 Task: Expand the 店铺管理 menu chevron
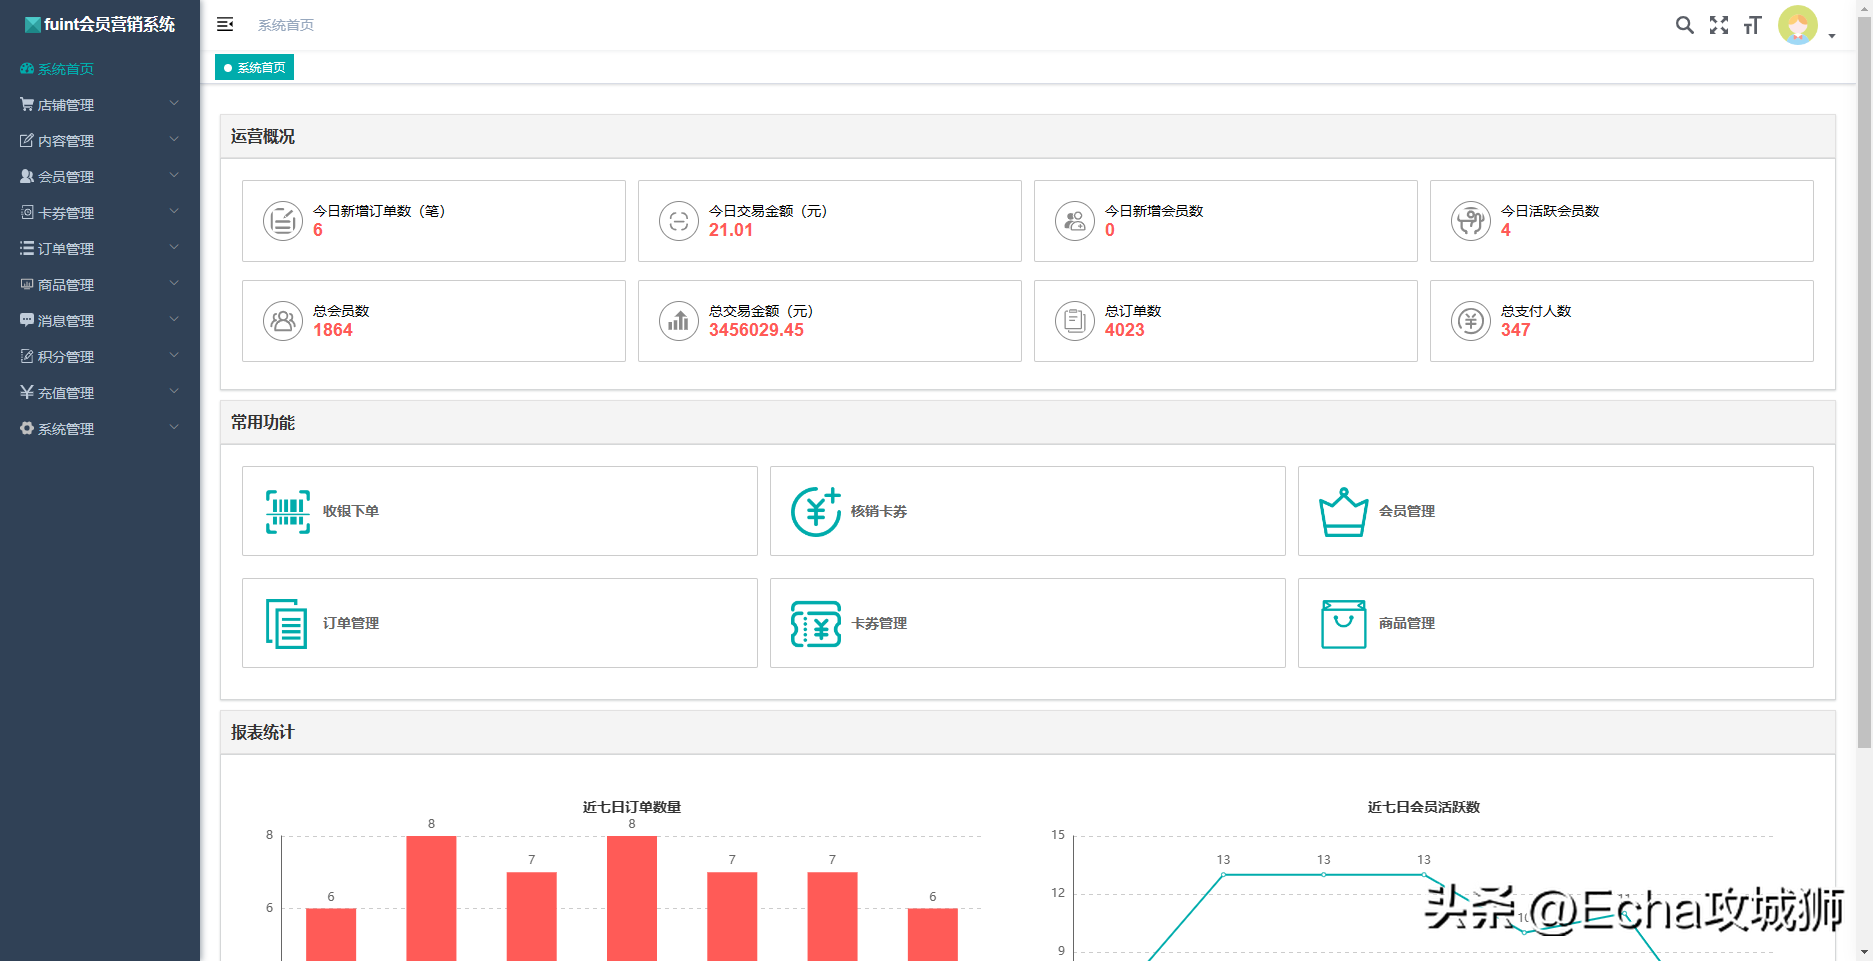click(x=174, y=103)
